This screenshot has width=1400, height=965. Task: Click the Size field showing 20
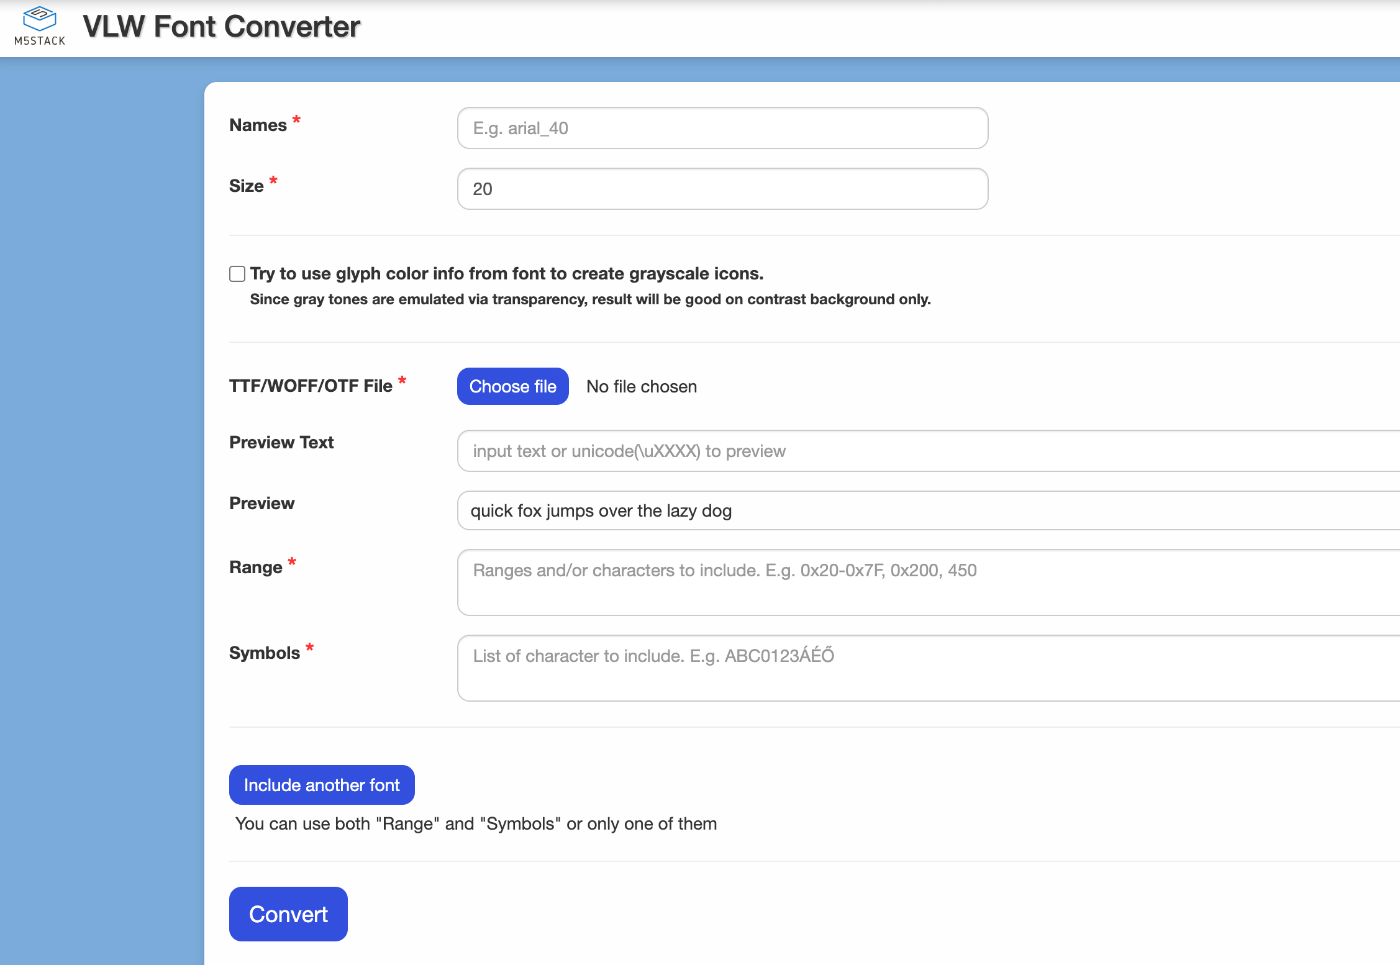(x=722, y=189)
